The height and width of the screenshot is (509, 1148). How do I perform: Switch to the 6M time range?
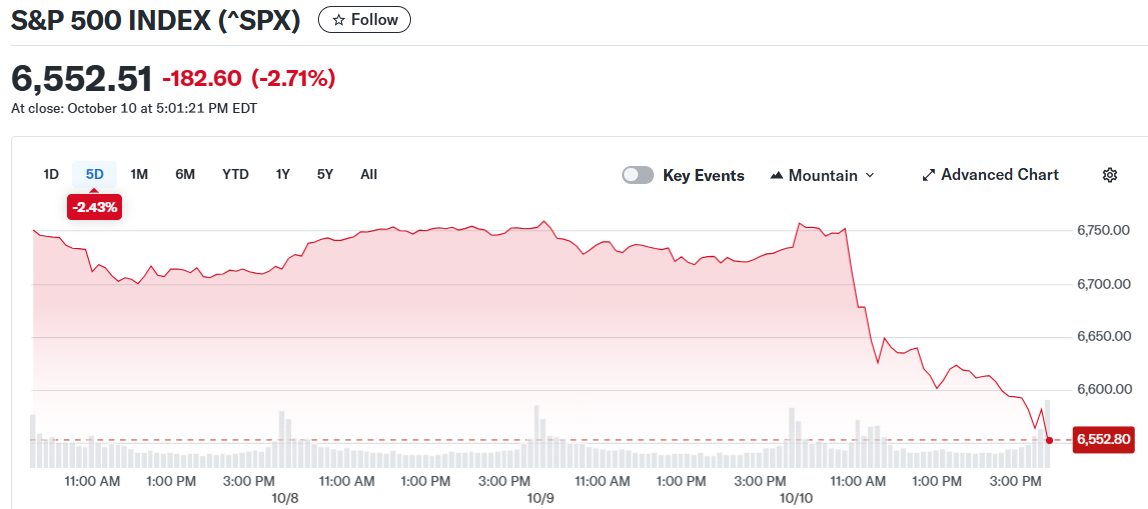(185, 174)
